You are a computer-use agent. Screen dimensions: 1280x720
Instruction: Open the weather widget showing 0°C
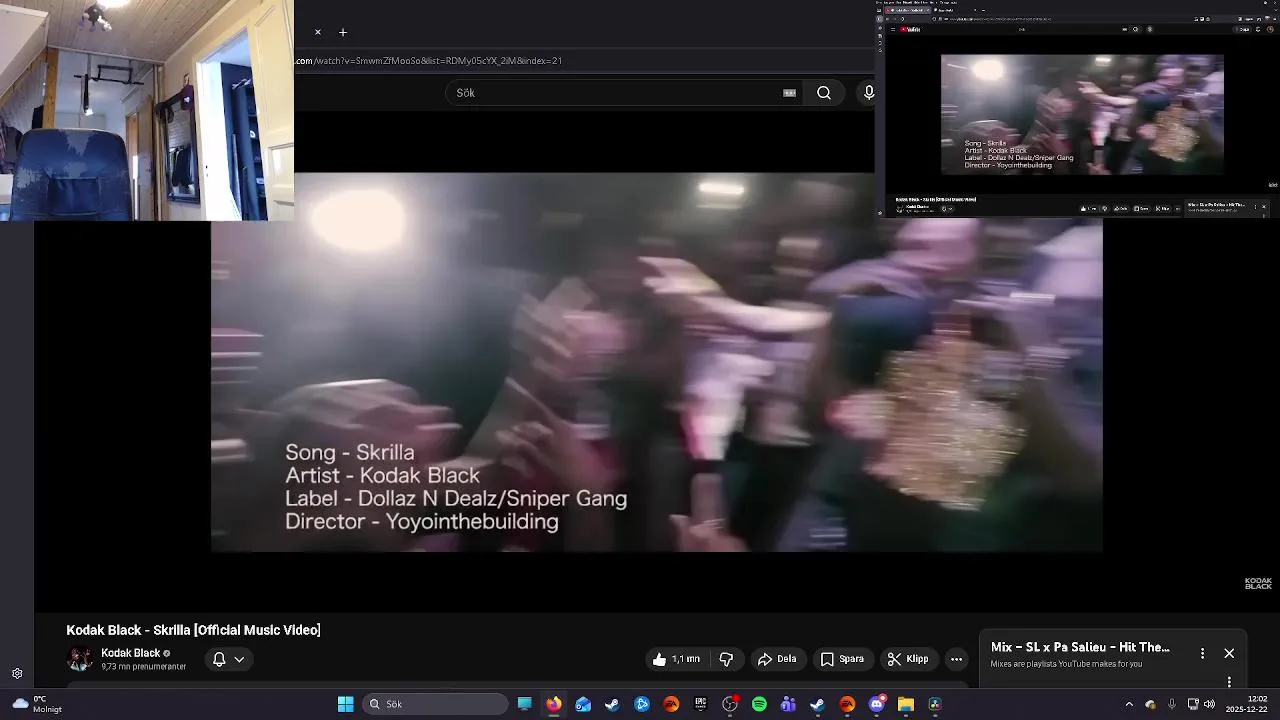(x=37, y=704)
